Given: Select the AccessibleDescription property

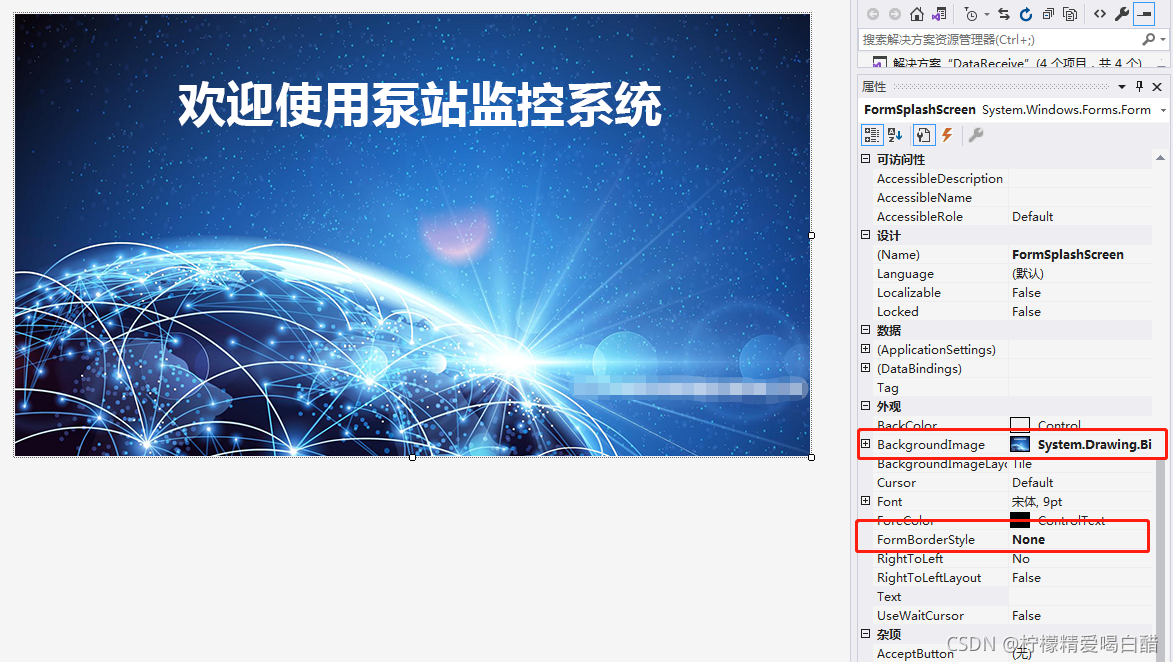Looking at the screenshot, I should click(x=940, y=178).
